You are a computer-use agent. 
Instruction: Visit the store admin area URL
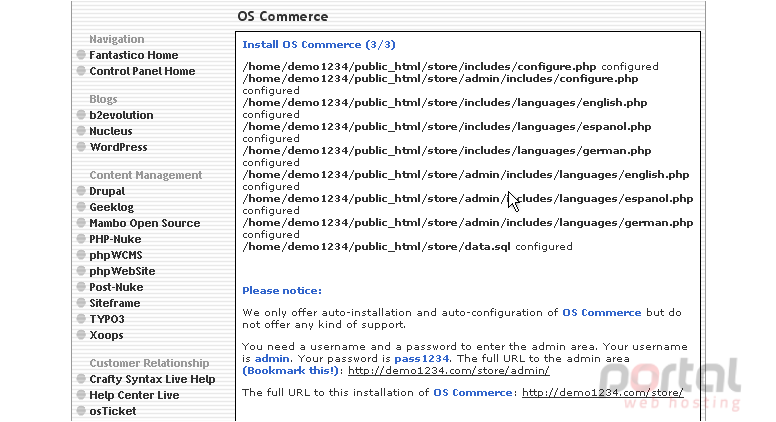click(448, 371)
